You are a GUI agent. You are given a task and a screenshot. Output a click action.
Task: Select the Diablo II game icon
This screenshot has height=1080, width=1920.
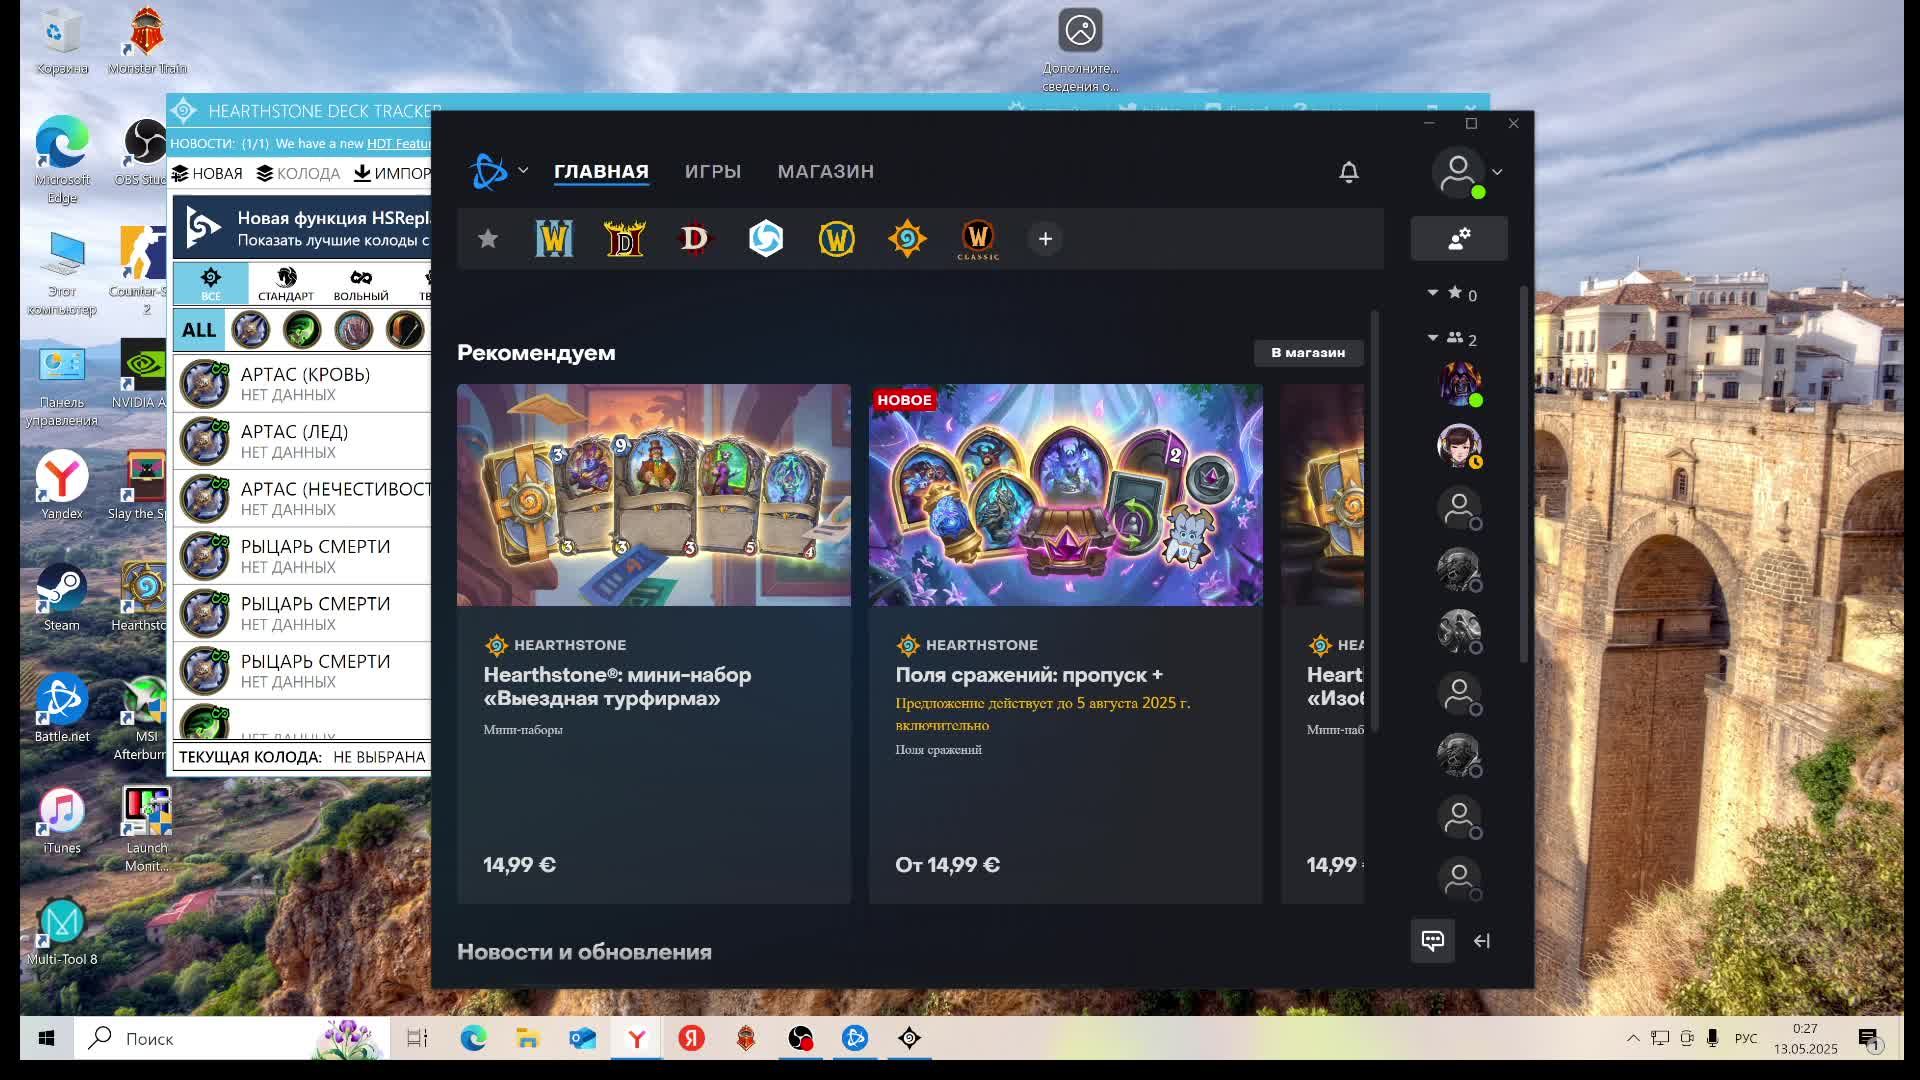(624, 239)
